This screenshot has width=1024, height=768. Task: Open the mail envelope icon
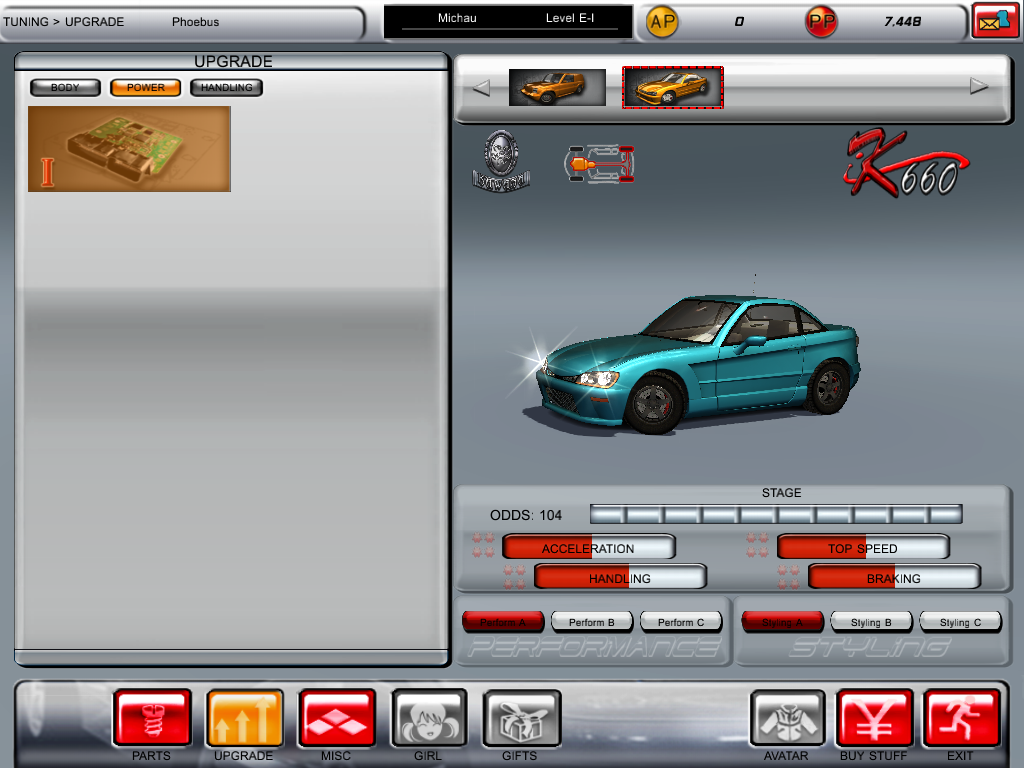click(994, 21)
